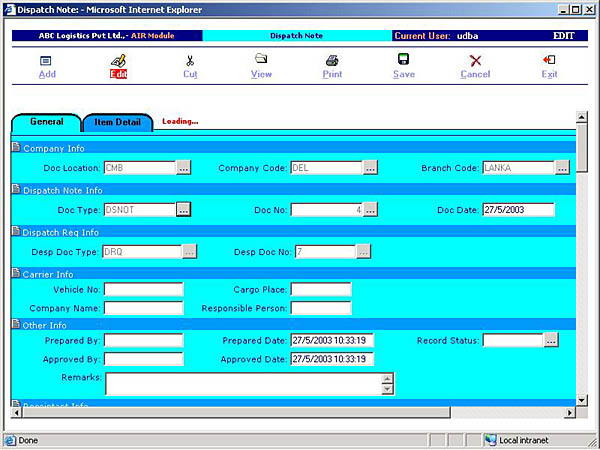Open Company Code lookup button
Viewport: 600px width, 450px height.
click(370, 168)
